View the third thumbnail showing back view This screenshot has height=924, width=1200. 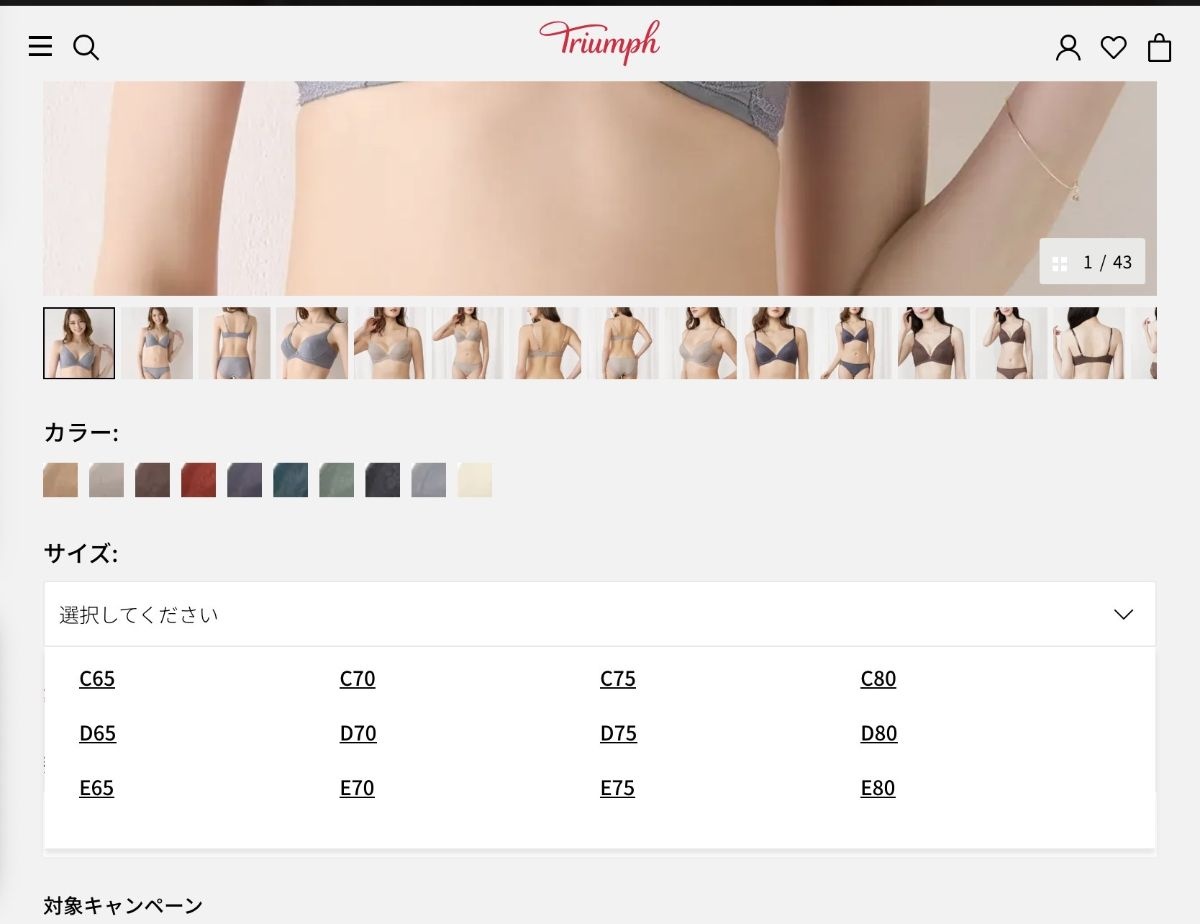pos(234,343)
